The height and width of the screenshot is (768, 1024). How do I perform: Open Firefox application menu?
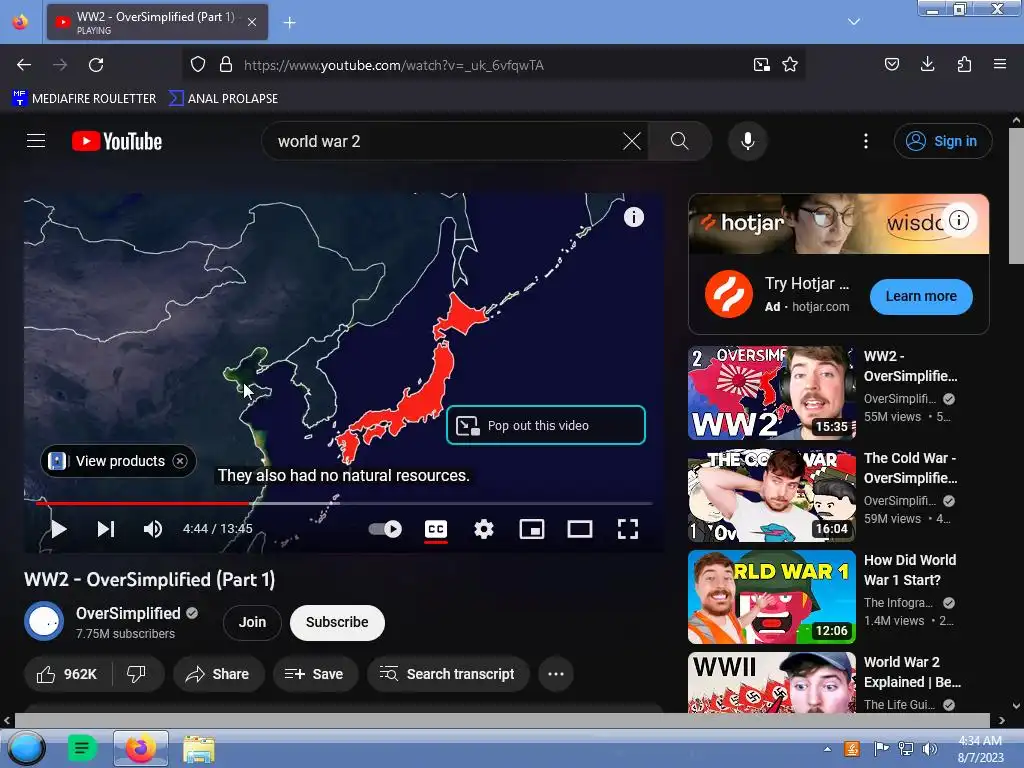coord(1000,64)
